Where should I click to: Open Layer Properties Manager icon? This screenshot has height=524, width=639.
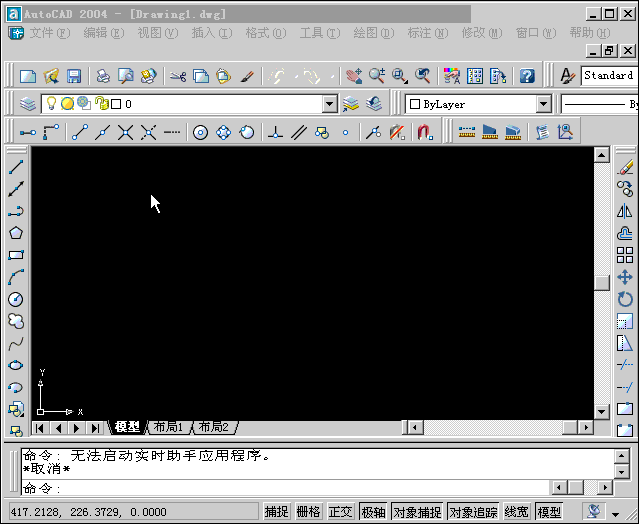click(28, 104)
